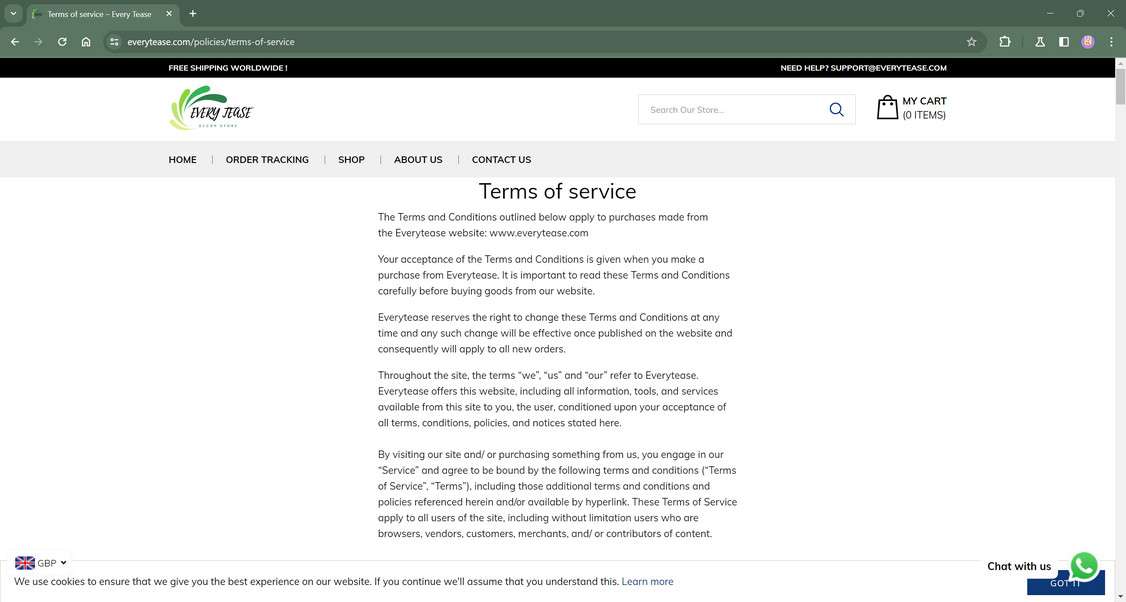Go to the Shop menu item
1126x602 pixels.
pyautogui.click(x=351, y=160)
